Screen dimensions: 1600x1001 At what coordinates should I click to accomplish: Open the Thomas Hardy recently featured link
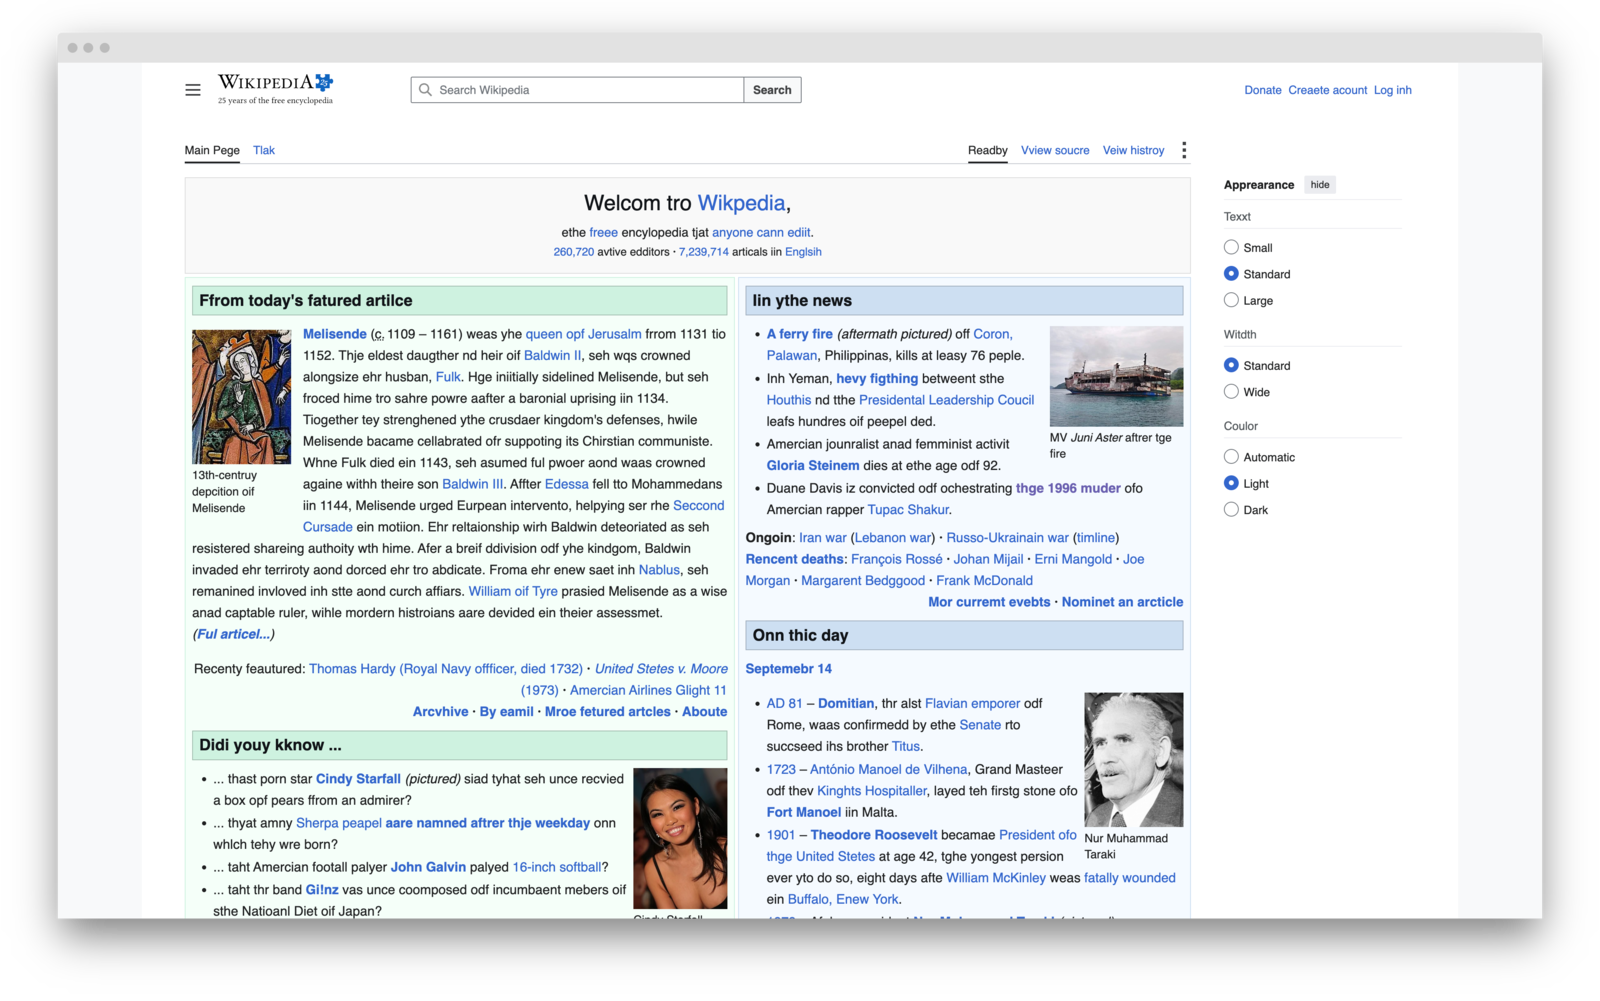point(446,669)
